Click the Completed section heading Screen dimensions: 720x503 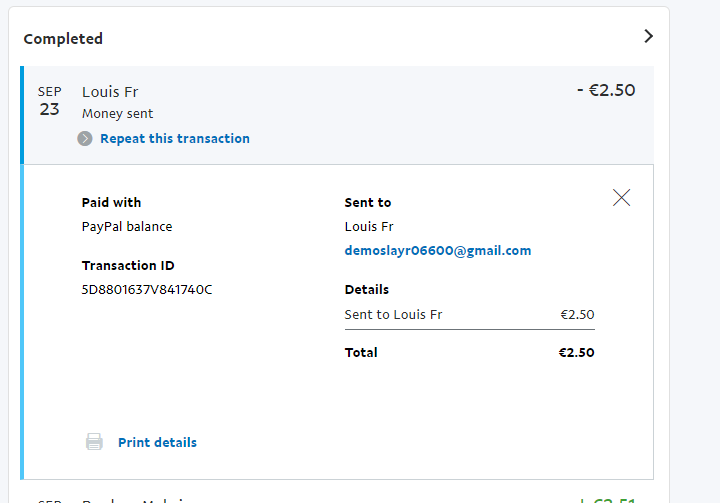coord(63,39)
